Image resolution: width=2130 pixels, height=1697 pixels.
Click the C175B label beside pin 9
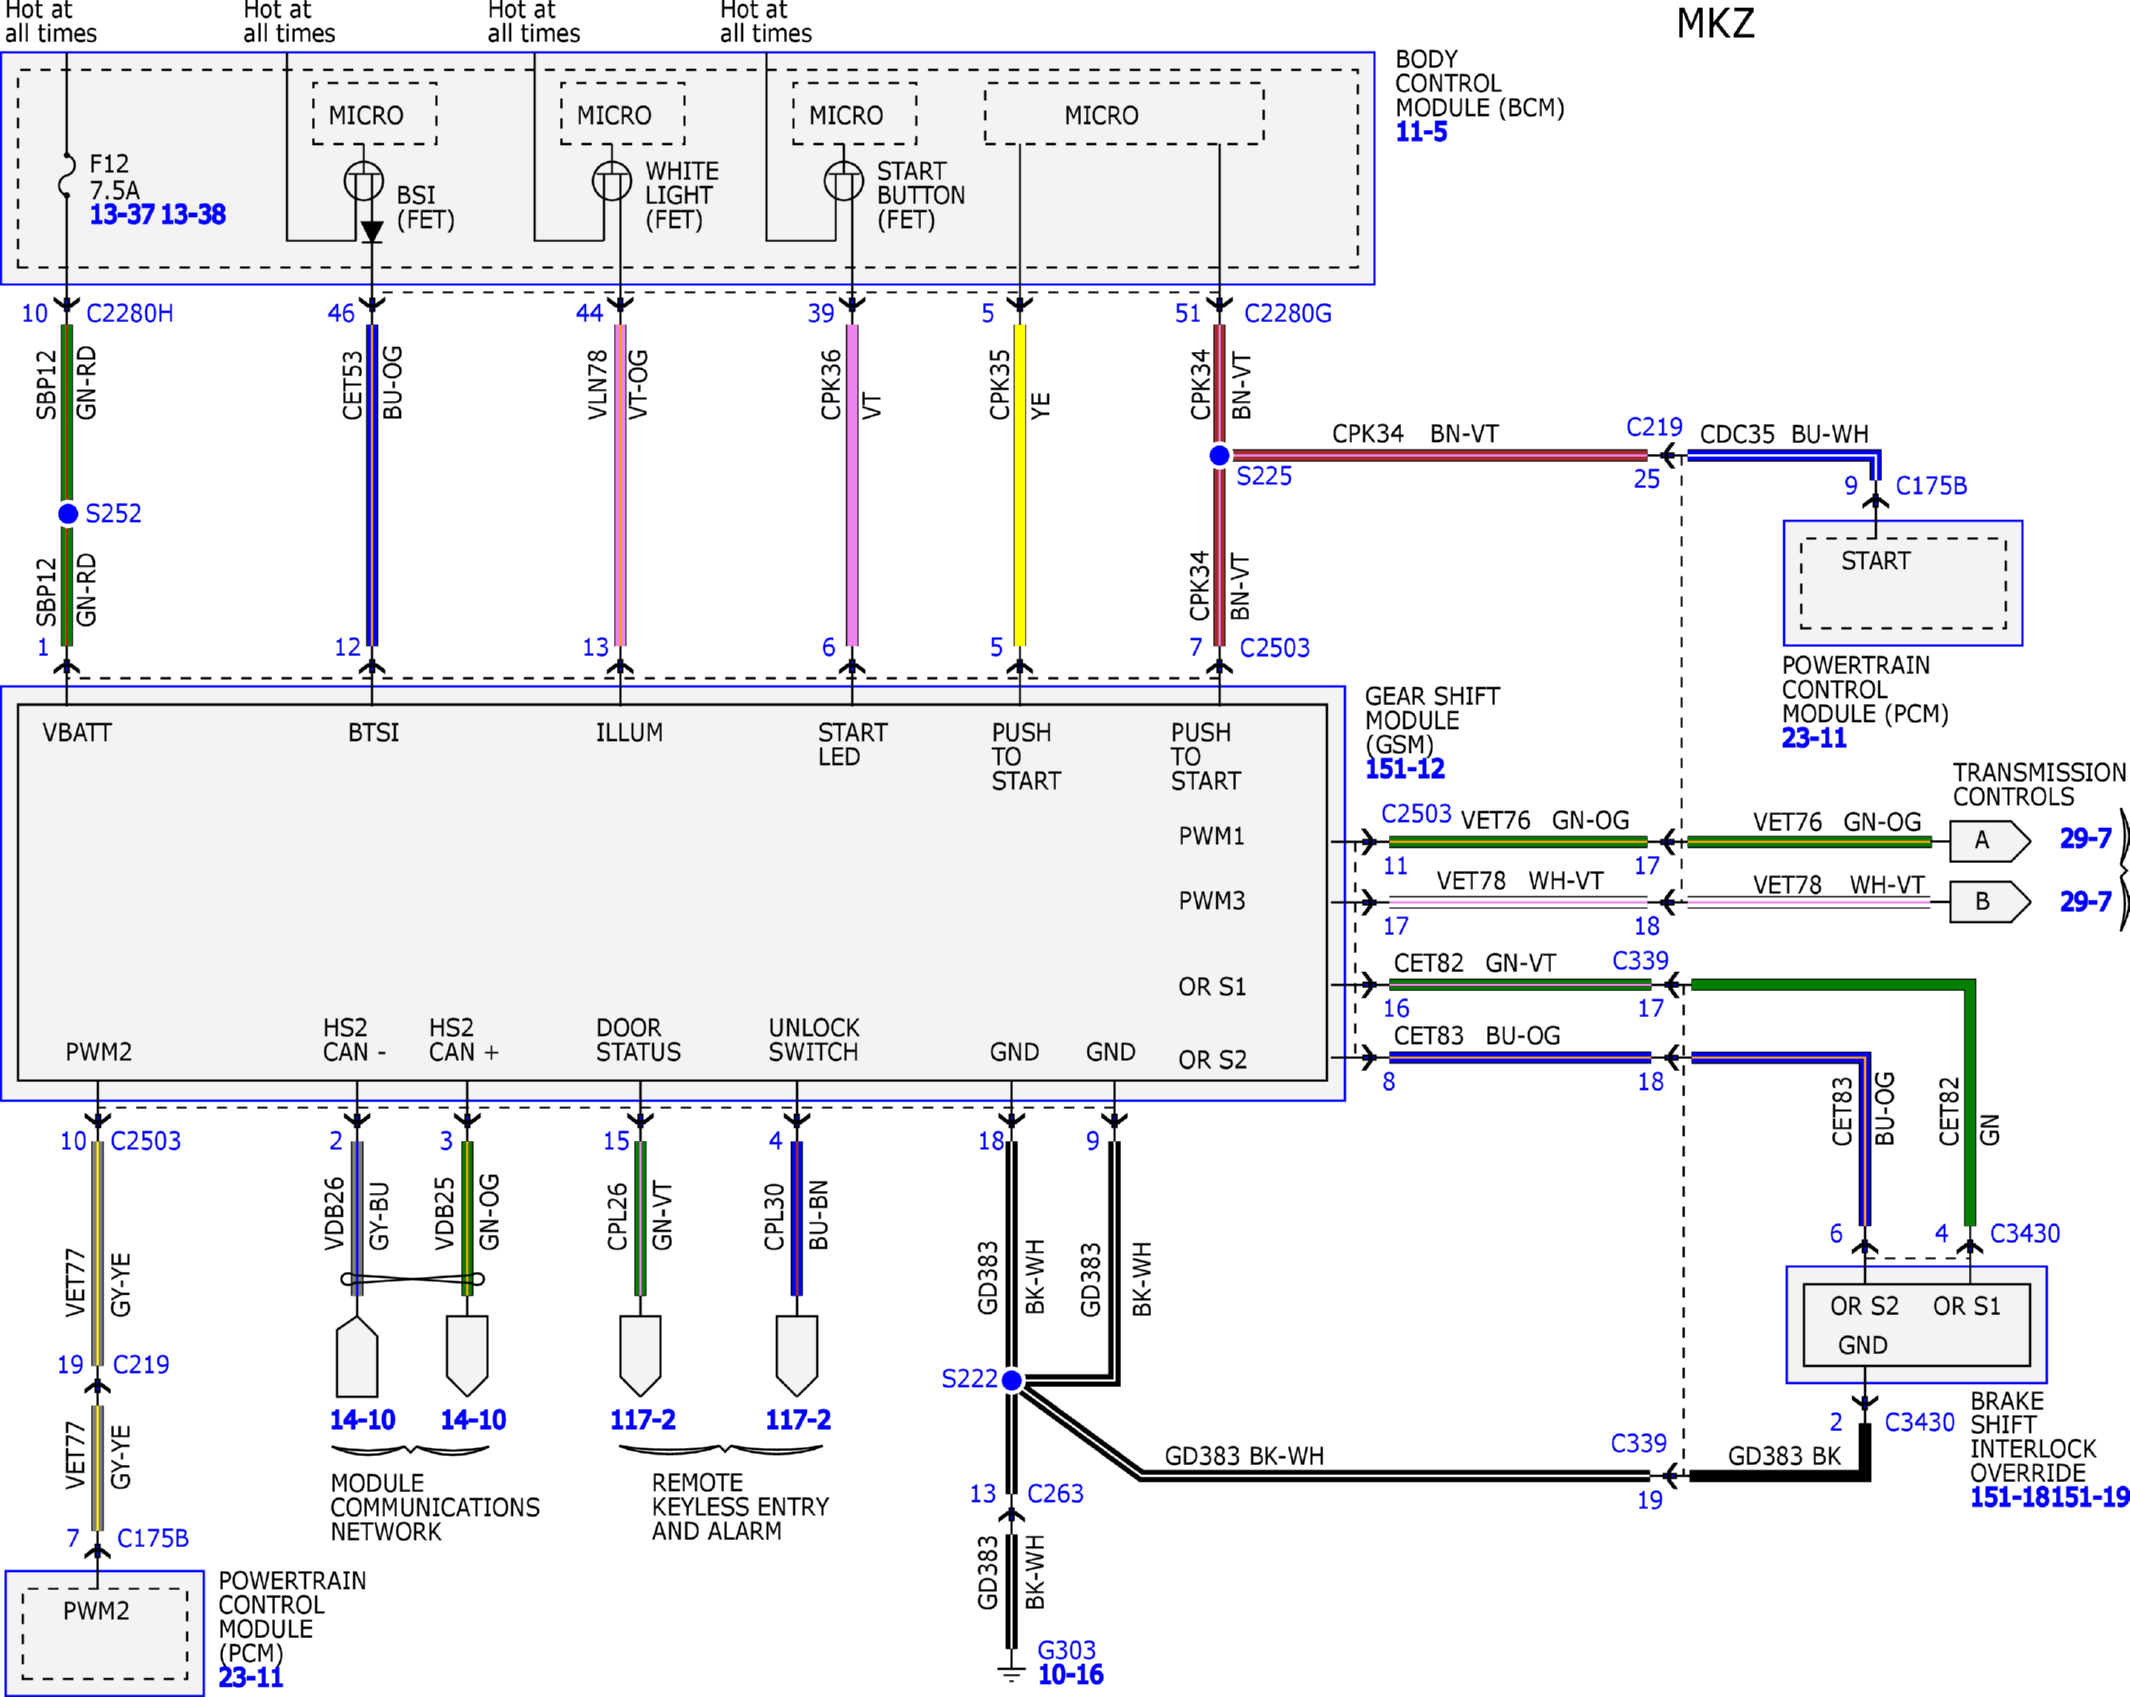pos(1932,486)
